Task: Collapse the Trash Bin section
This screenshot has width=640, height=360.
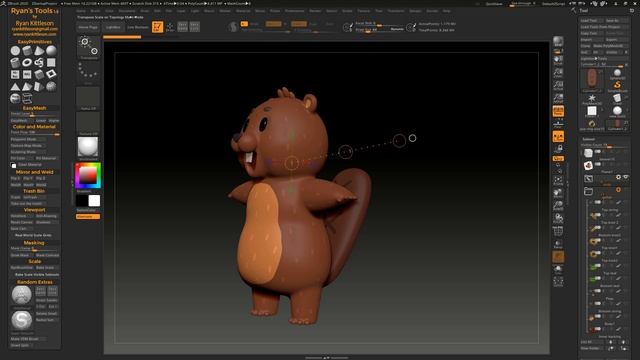Action: coord(35,191)
